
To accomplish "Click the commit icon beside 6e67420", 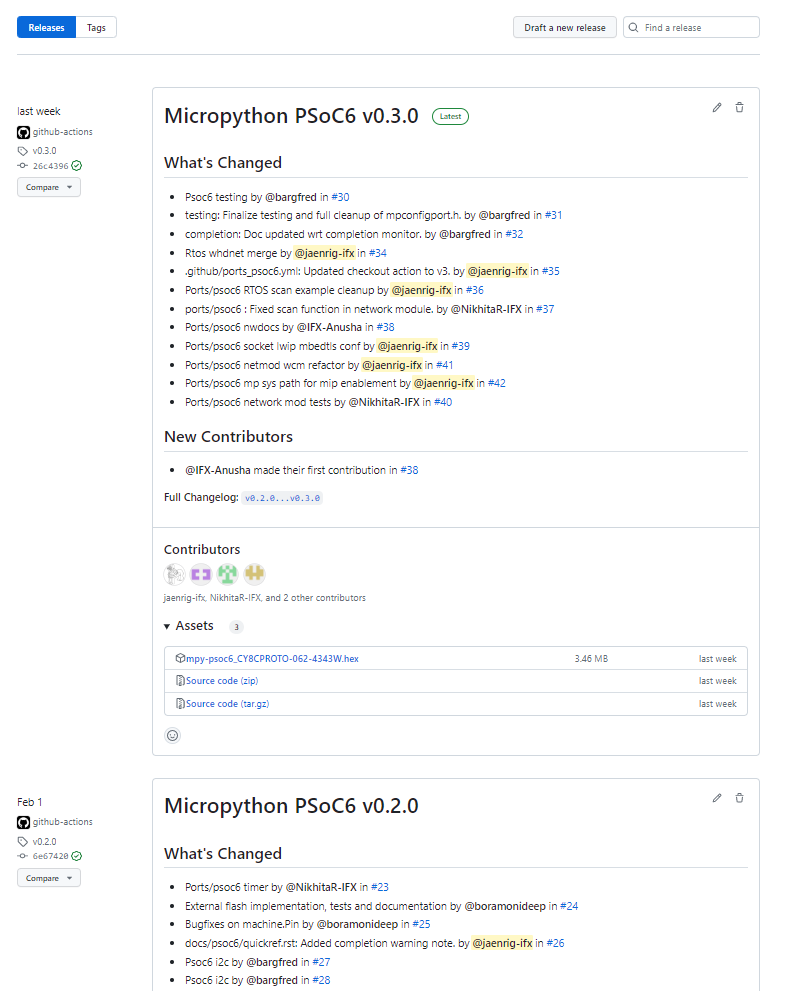I will 23,856.
